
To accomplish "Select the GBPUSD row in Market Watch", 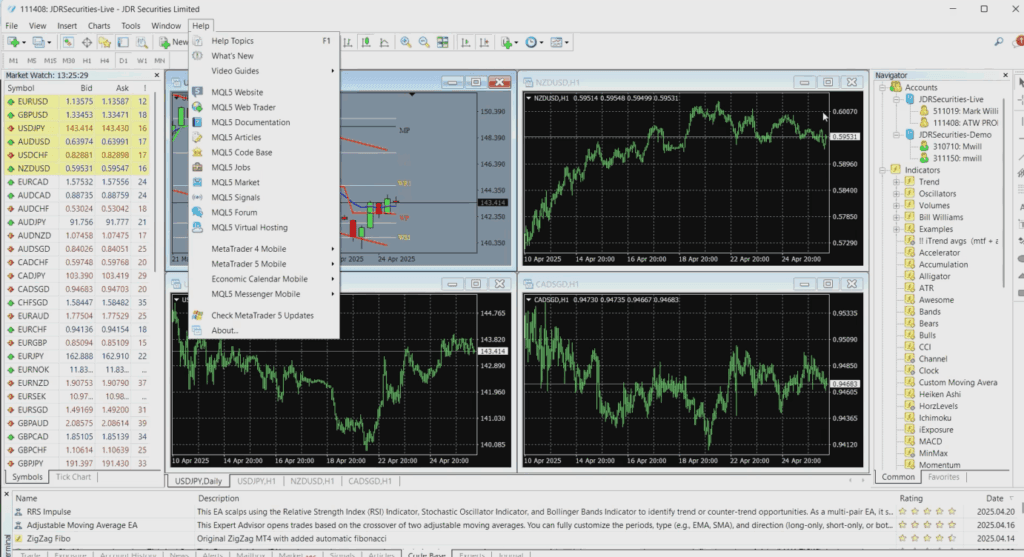I will [x=77, y=115].
